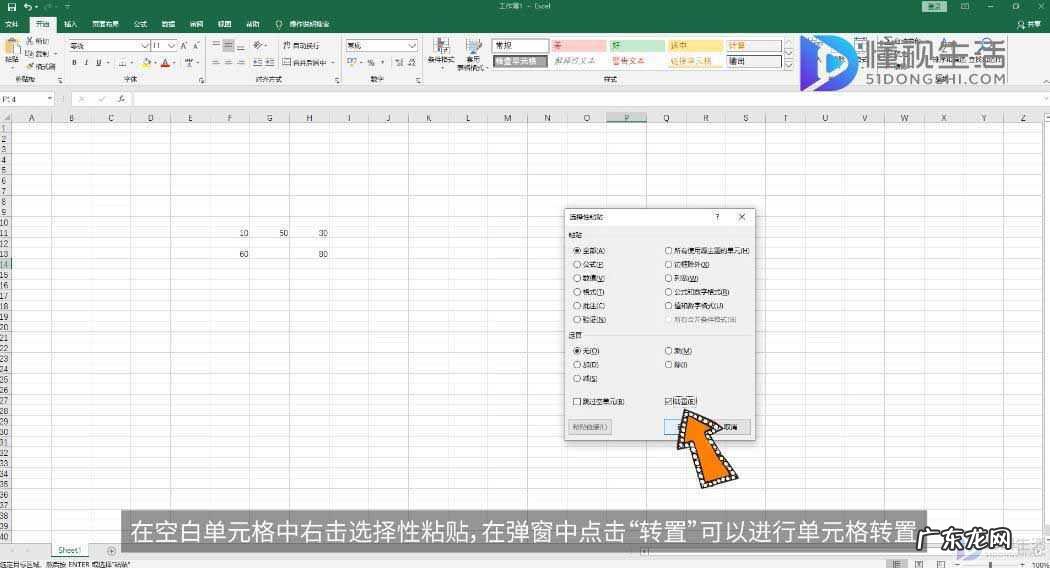Toggle Bold formatting
The width and height of the screenshot is (1050, 568).
click(x=74, y=63)
